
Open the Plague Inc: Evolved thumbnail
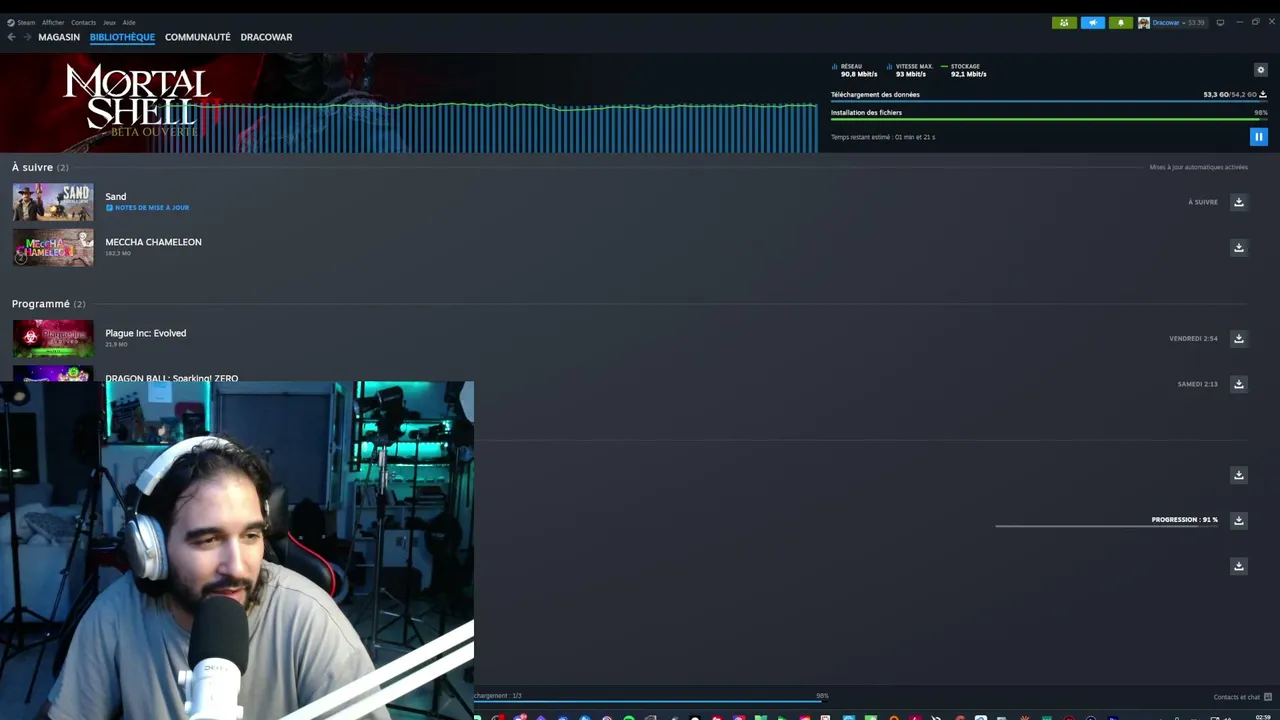(53, 339)
